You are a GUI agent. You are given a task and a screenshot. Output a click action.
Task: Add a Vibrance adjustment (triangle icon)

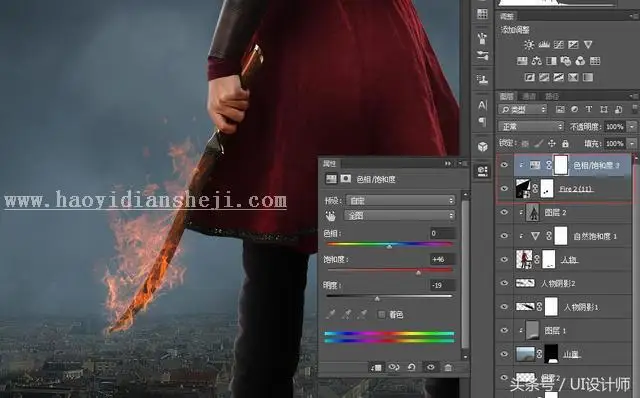tap(588, 44)
